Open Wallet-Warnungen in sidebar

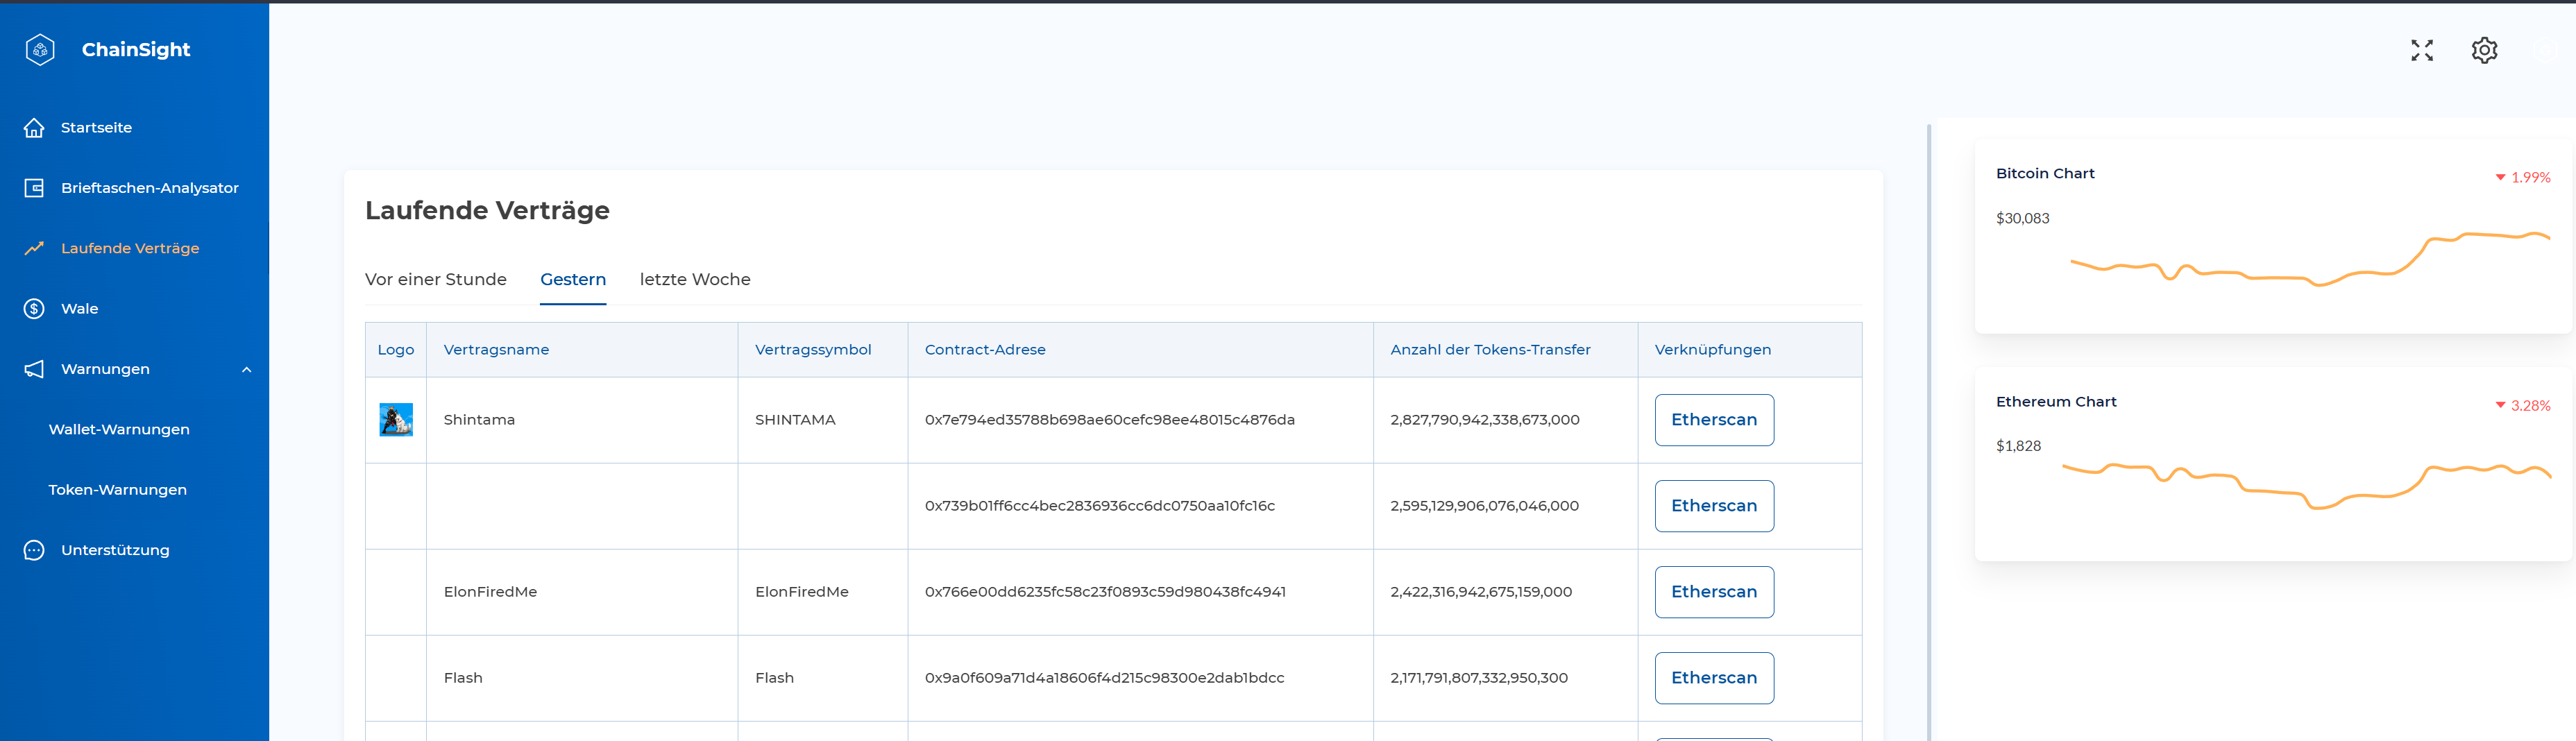coord(119,429)
